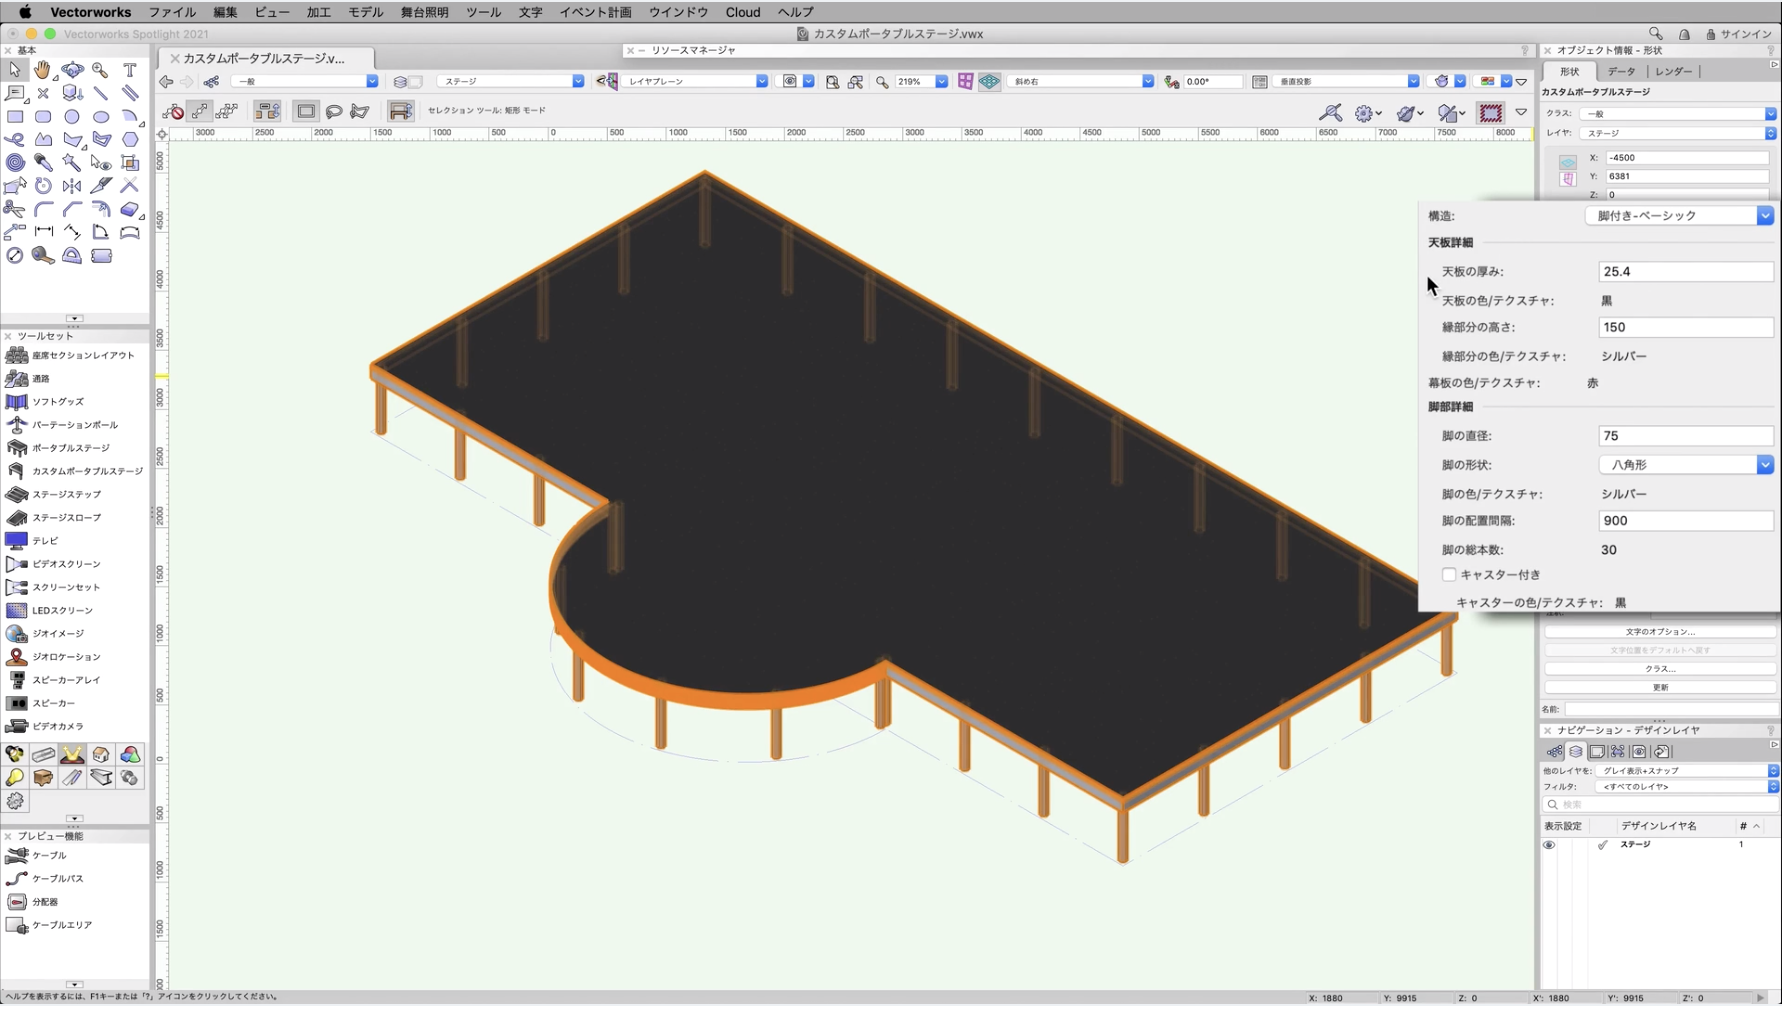The height and width of the screenshot is (1010, 1782).
Task: Toggle multi-object interactive scaling mode
Action: click(227, 111)
